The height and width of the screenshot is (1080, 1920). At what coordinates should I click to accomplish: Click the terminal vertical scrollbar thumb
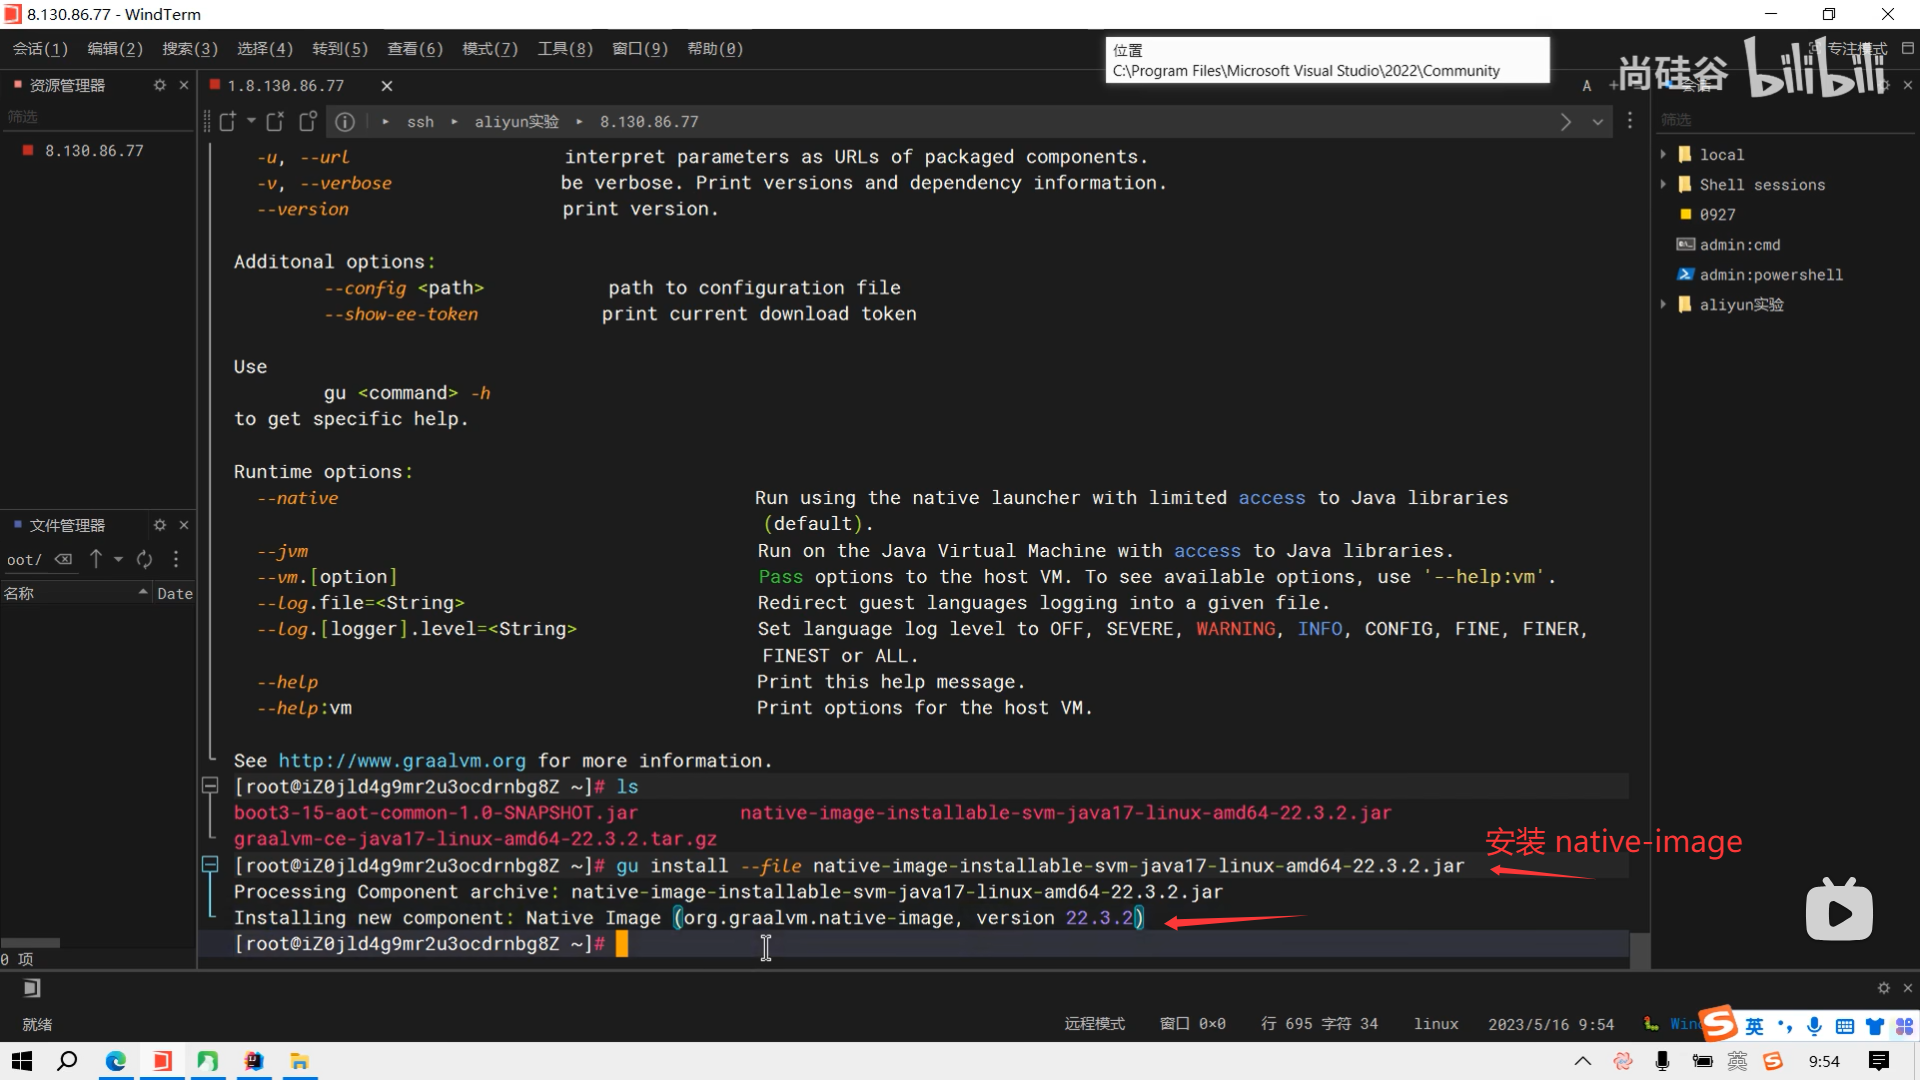(x=1639, y=950)
